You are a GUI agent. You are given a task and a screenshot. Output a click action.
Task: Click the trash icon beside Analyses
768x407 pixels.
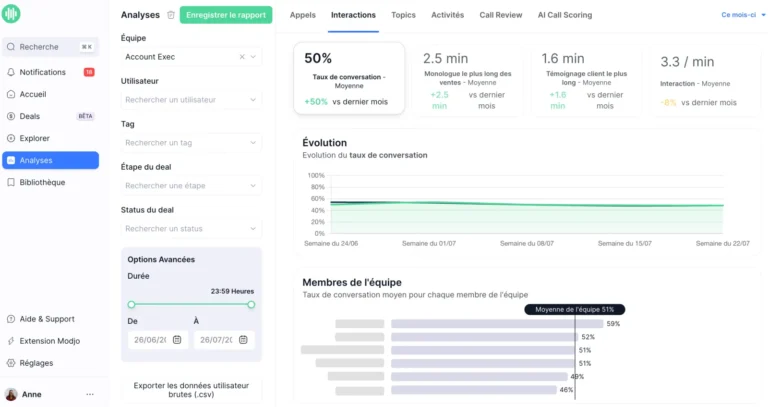click(x=170, y=15)
